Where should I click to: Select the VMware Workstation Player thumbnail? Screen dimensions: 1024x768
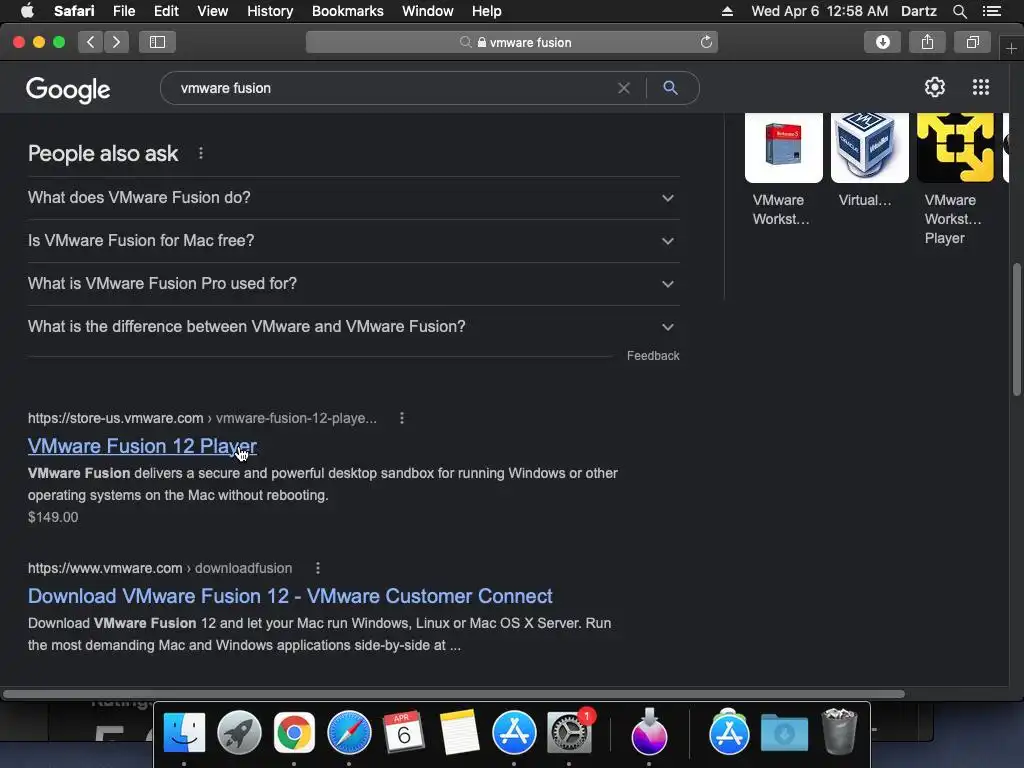[955, 148]
